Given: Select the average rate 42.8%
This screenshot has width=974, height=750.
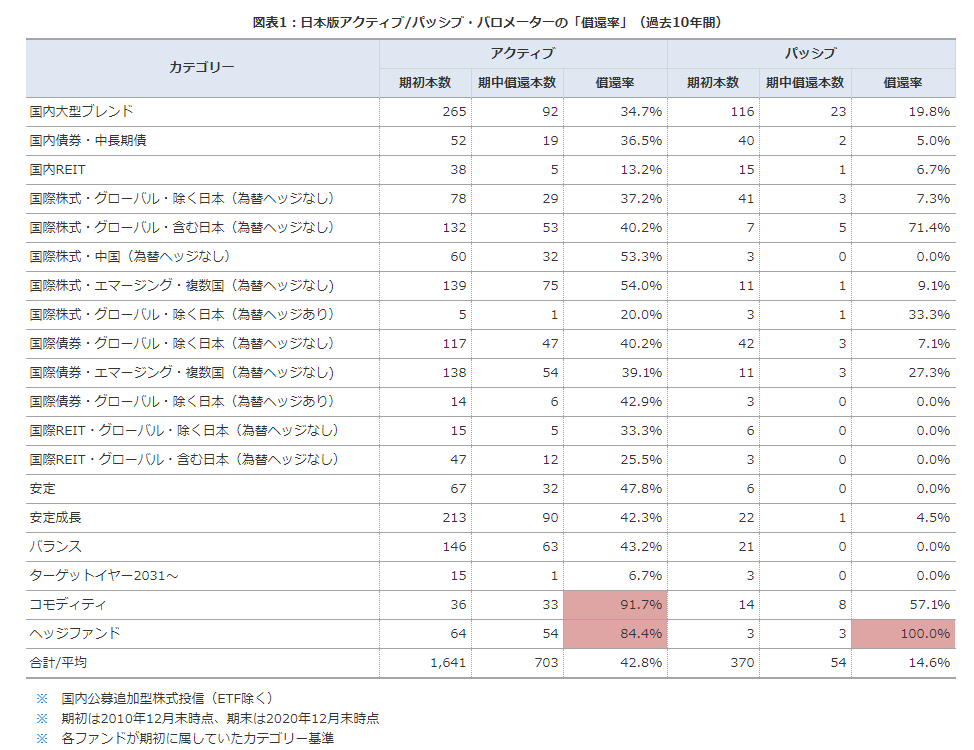Looking at the screenshot, I should coord(641,663).
